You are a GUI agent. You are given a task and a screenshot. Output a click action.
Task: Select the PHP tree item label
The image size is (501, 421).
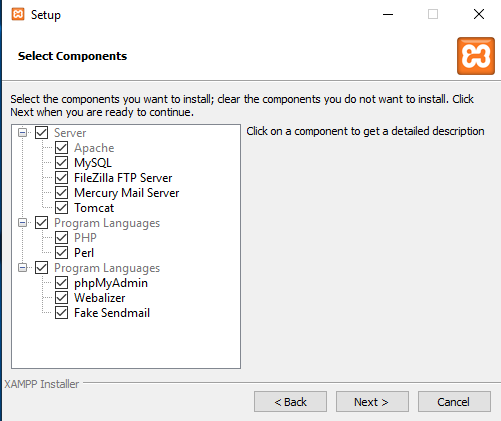85,238
